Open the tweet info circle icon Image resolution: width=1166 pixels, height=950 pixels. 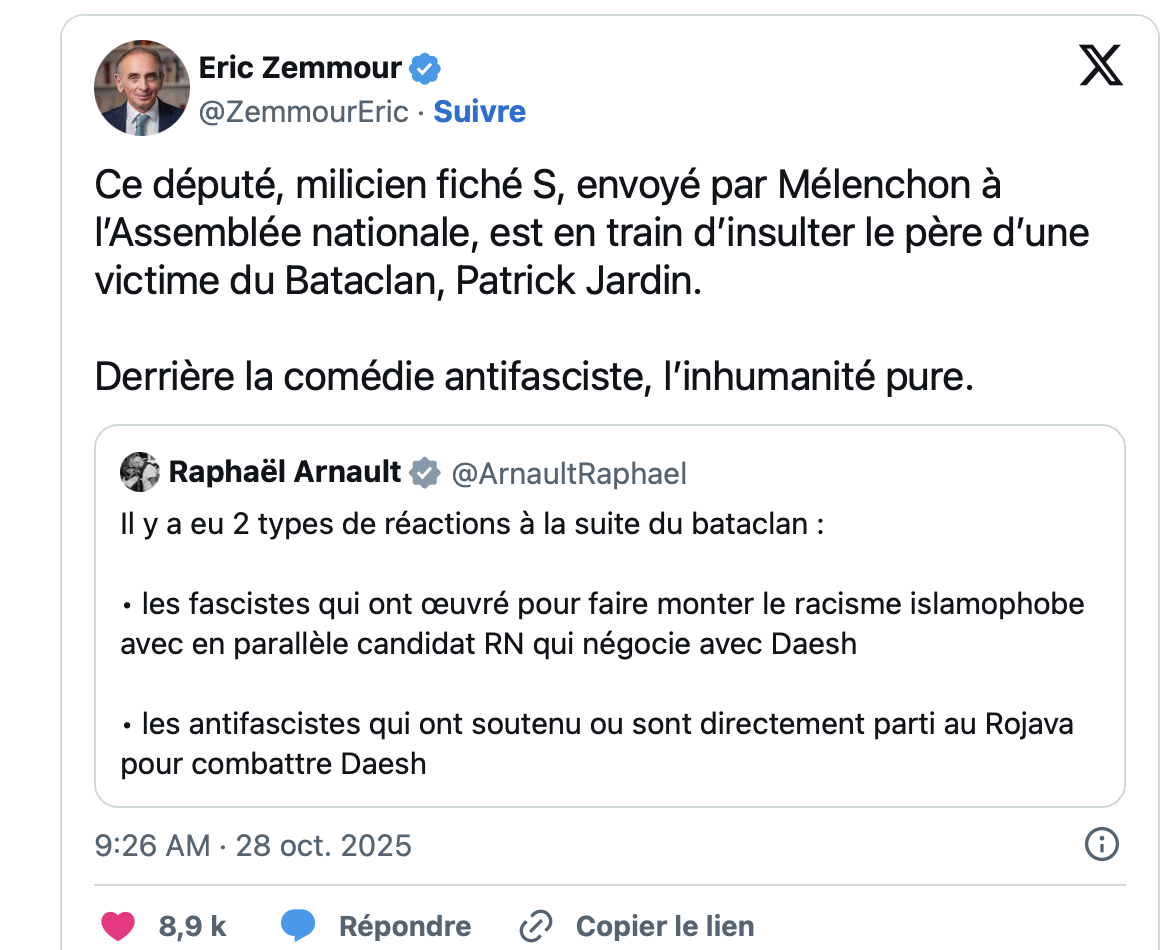point(1101,845)
